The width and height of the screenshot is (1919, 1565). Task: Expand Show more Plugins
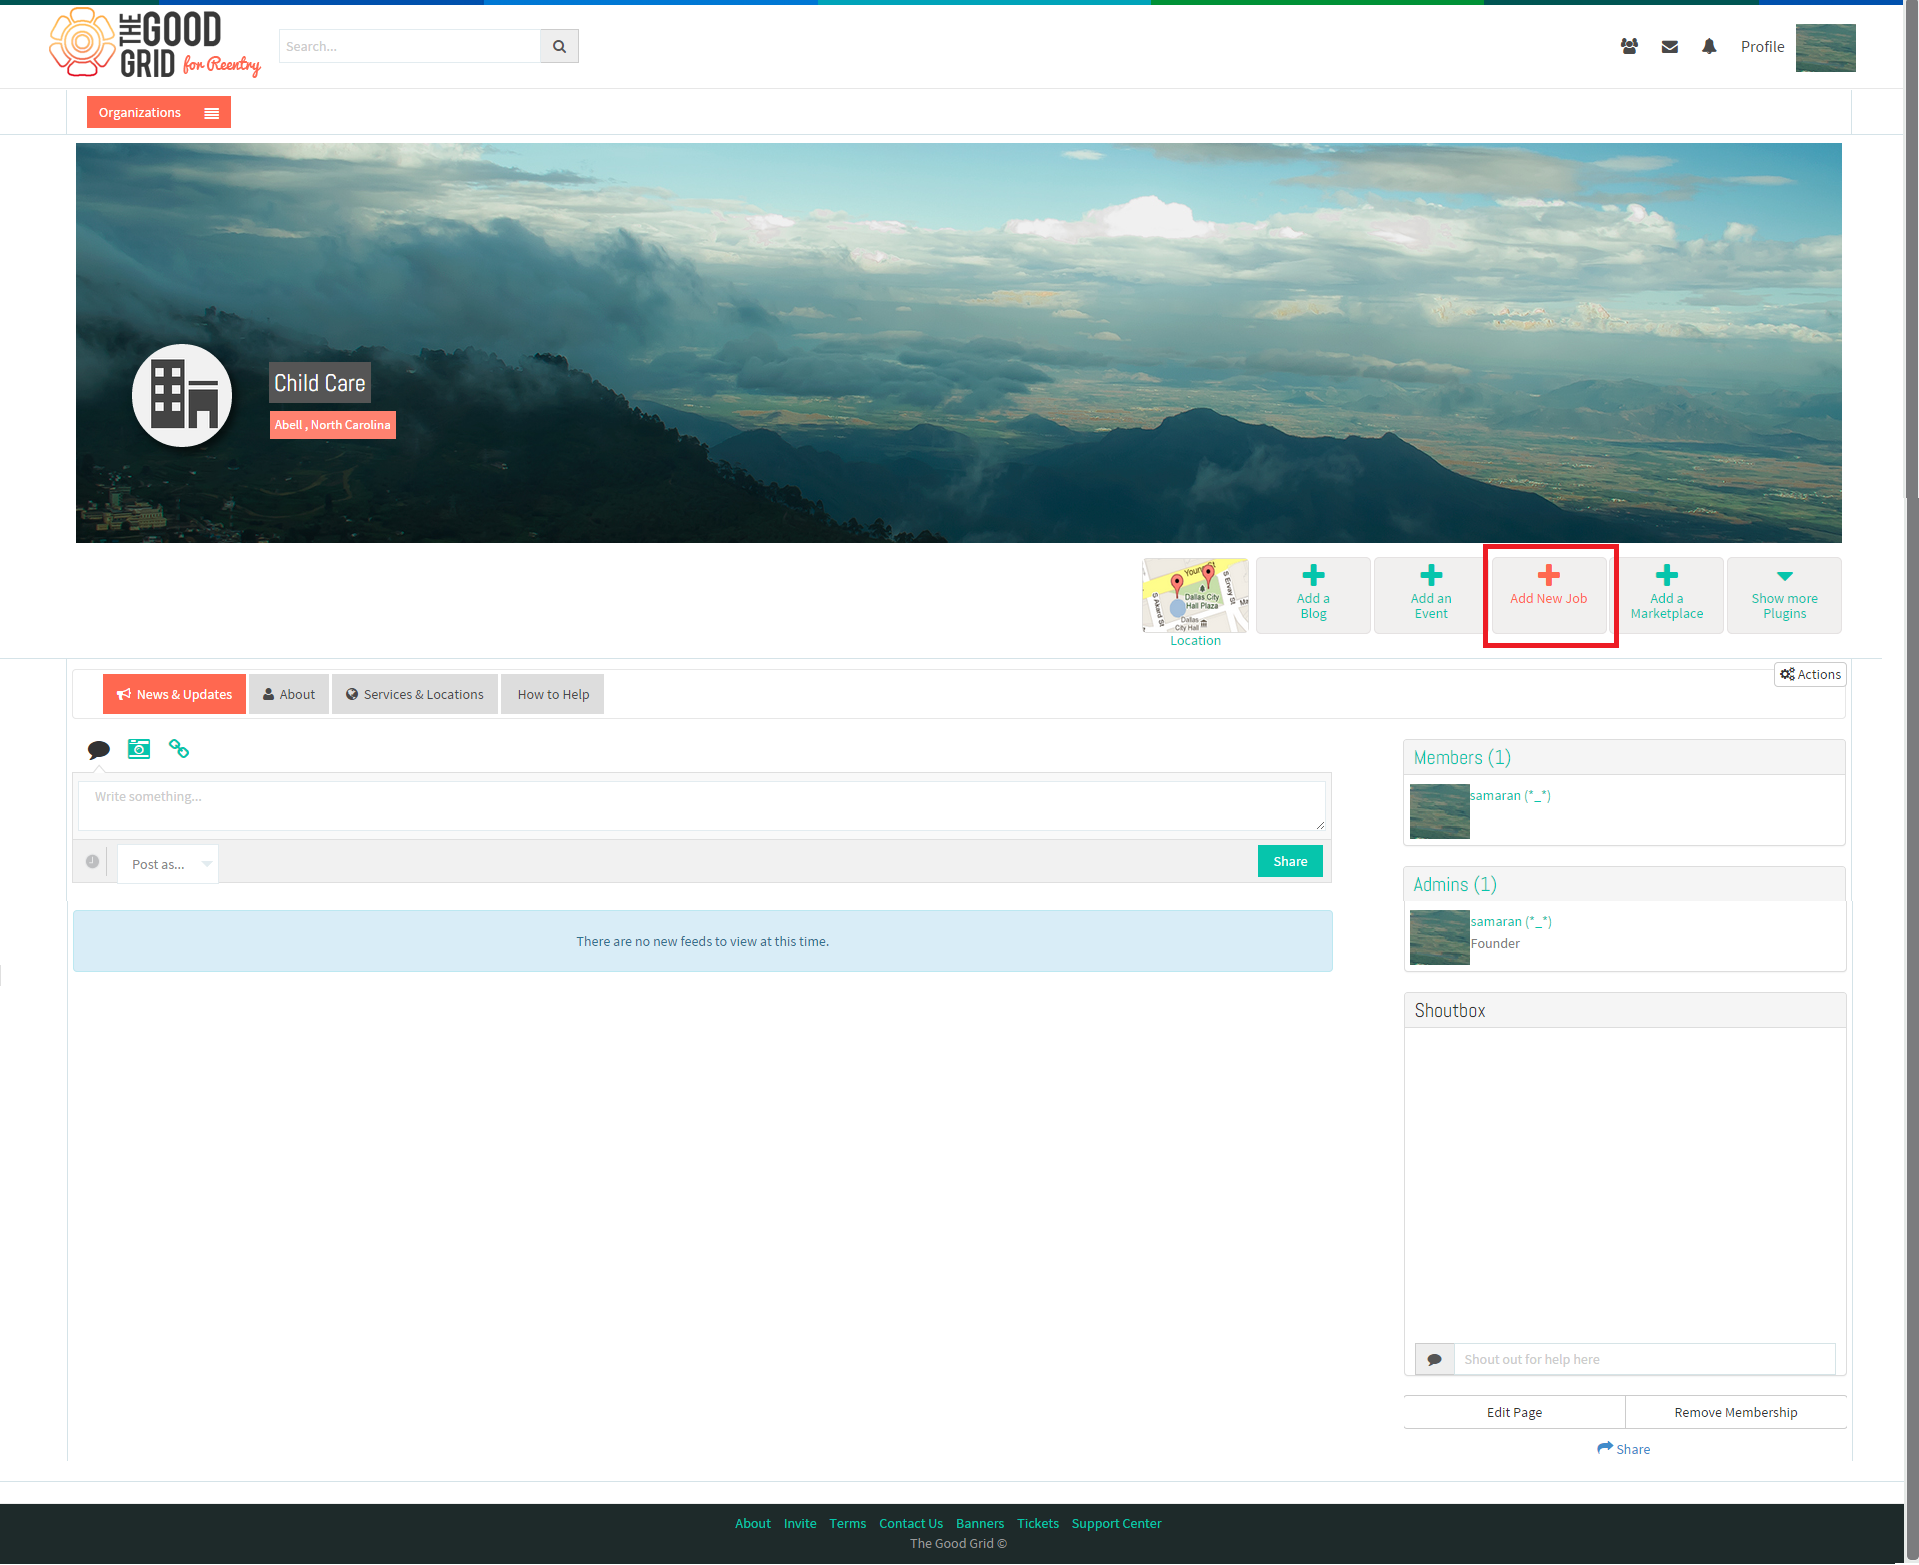[1784, 595]
